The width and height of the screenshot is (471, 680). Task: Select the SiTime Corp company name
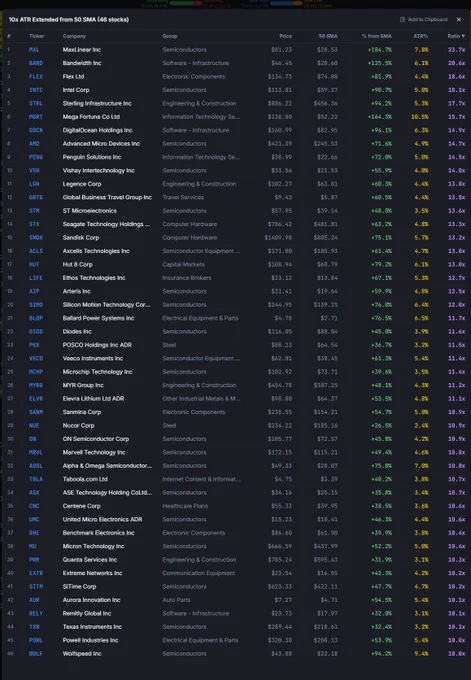point(79,587)
